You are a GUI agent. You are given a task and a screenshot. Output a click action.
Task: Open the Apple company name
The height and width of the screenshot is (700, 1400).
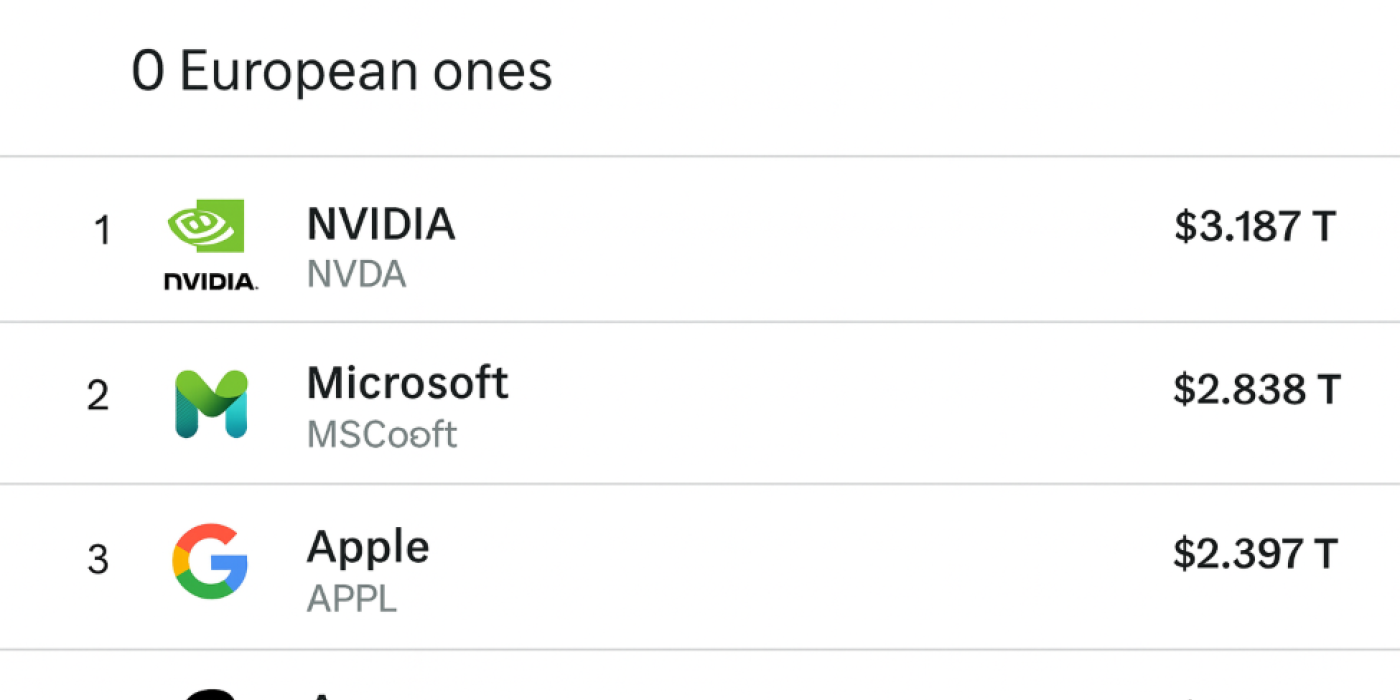click(x=368, y=547)
